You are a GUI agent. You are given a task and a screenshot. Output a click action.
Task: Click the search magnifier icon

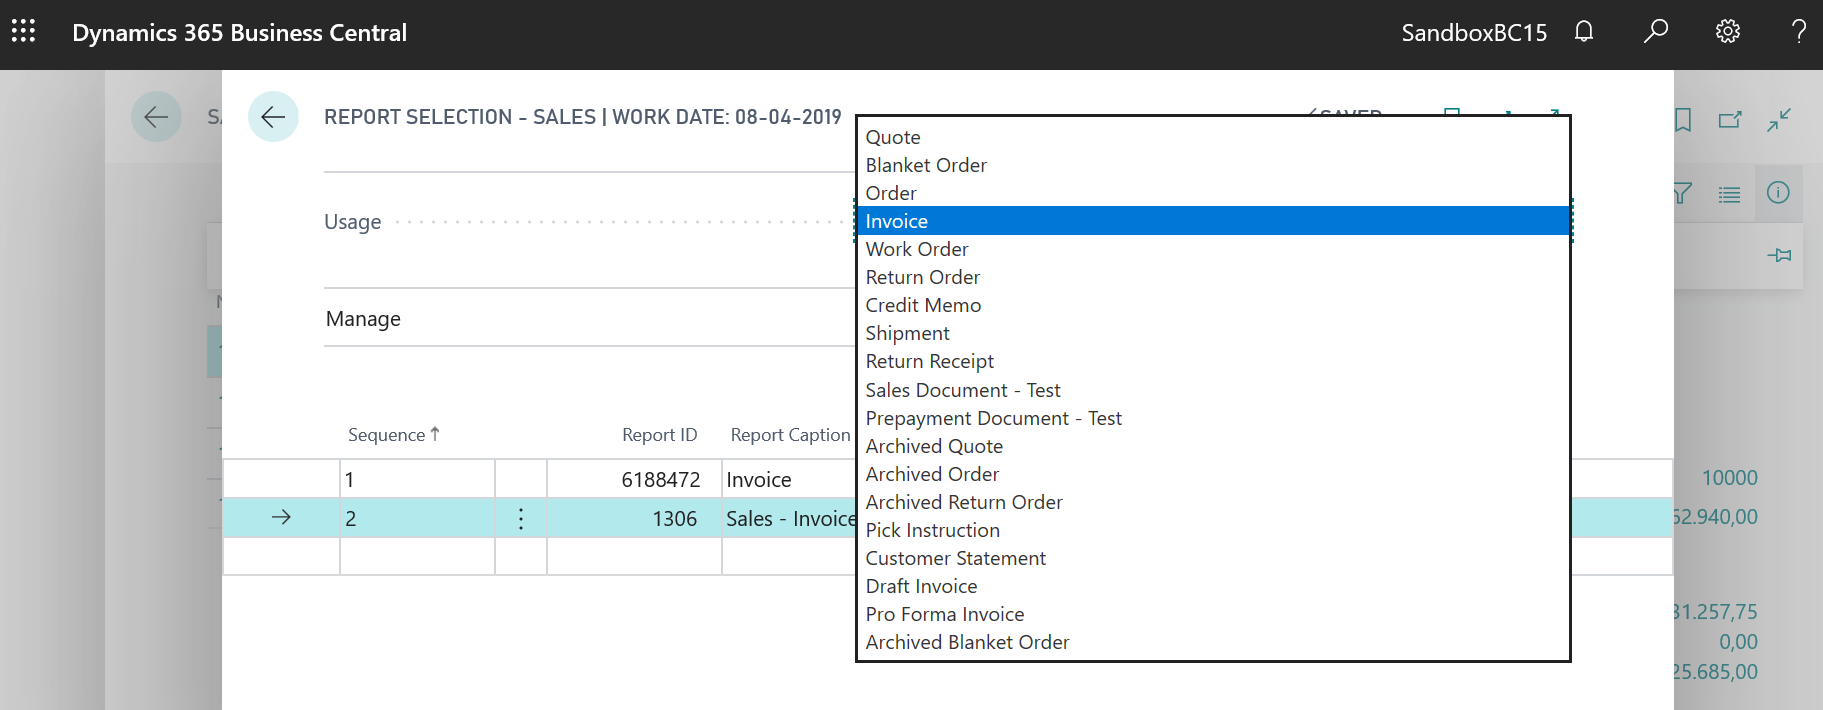pyautogui.click(x=1655, y=32)
